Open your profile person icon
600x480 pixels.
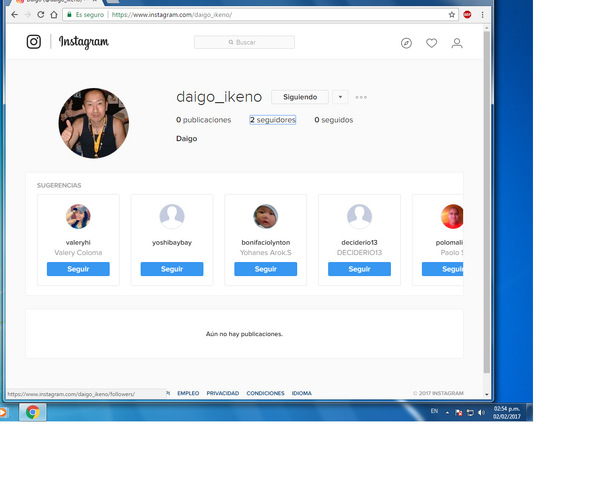coord(457,43)
